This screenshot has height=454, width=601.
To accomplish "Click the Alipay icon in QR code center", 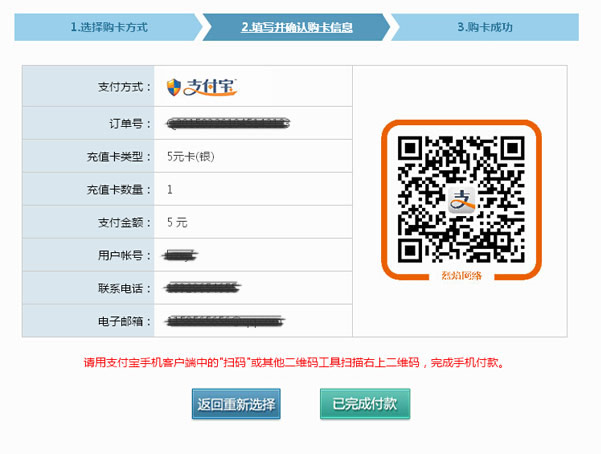I will [462, 200].
